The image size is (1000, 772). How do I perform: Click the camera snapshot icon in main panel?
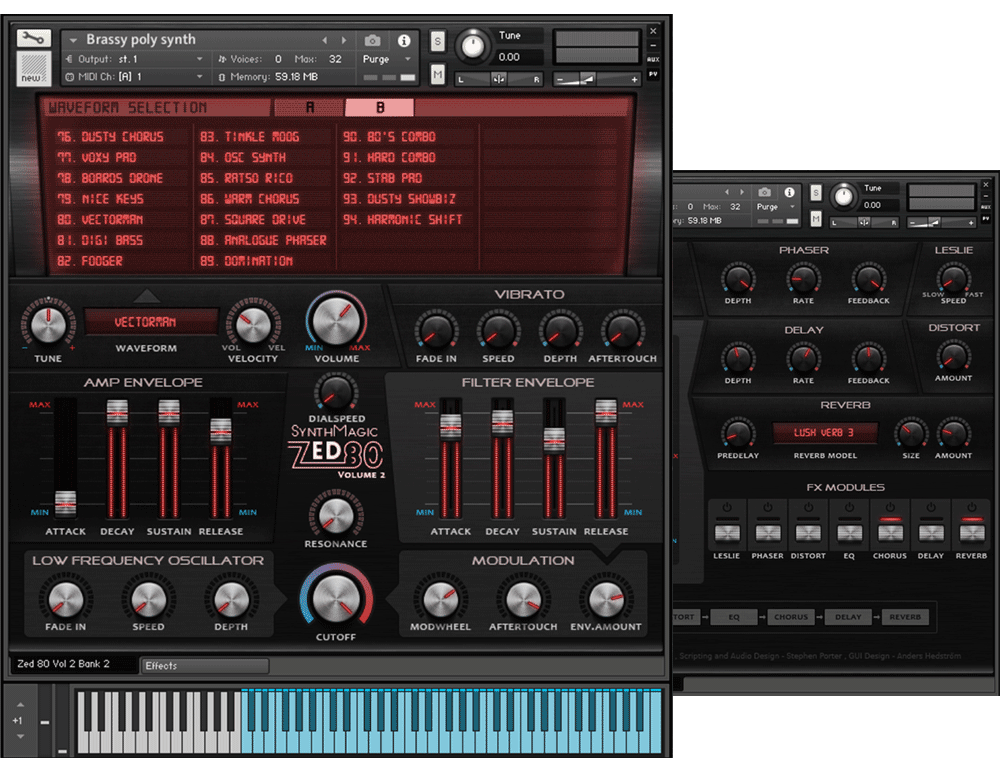pyautogui.click(x=372, y=41)
